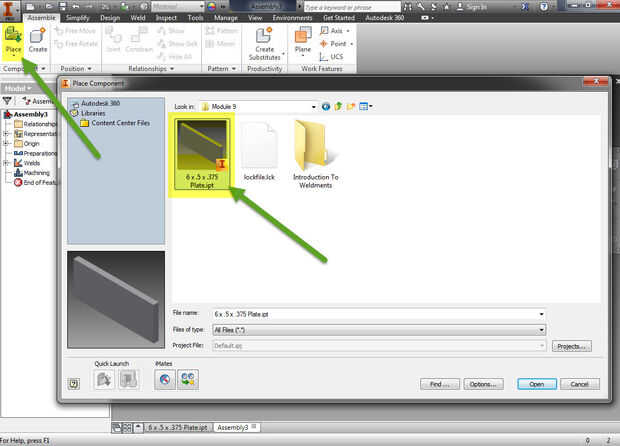Click the keyword search field

pos(352,7)
